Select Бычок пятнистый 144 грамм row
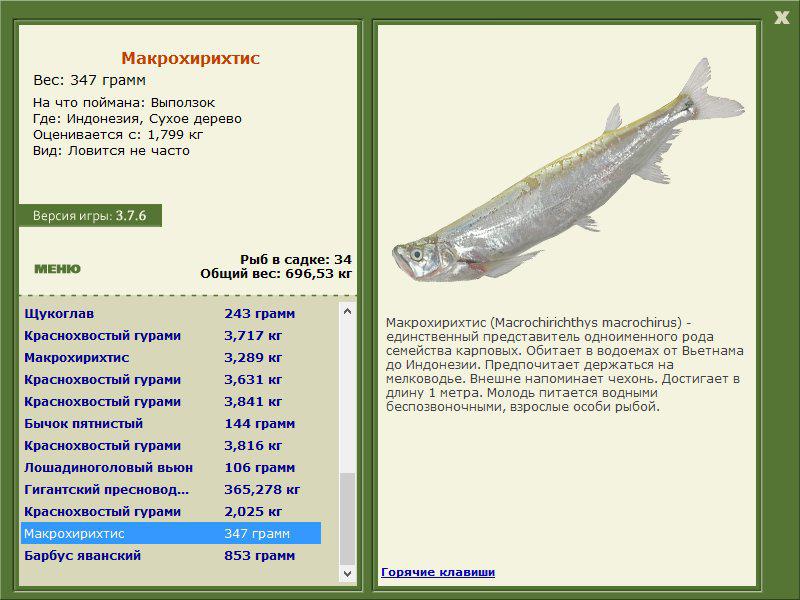Viewport: 800px width, 600px height. (x=171, y=423)
